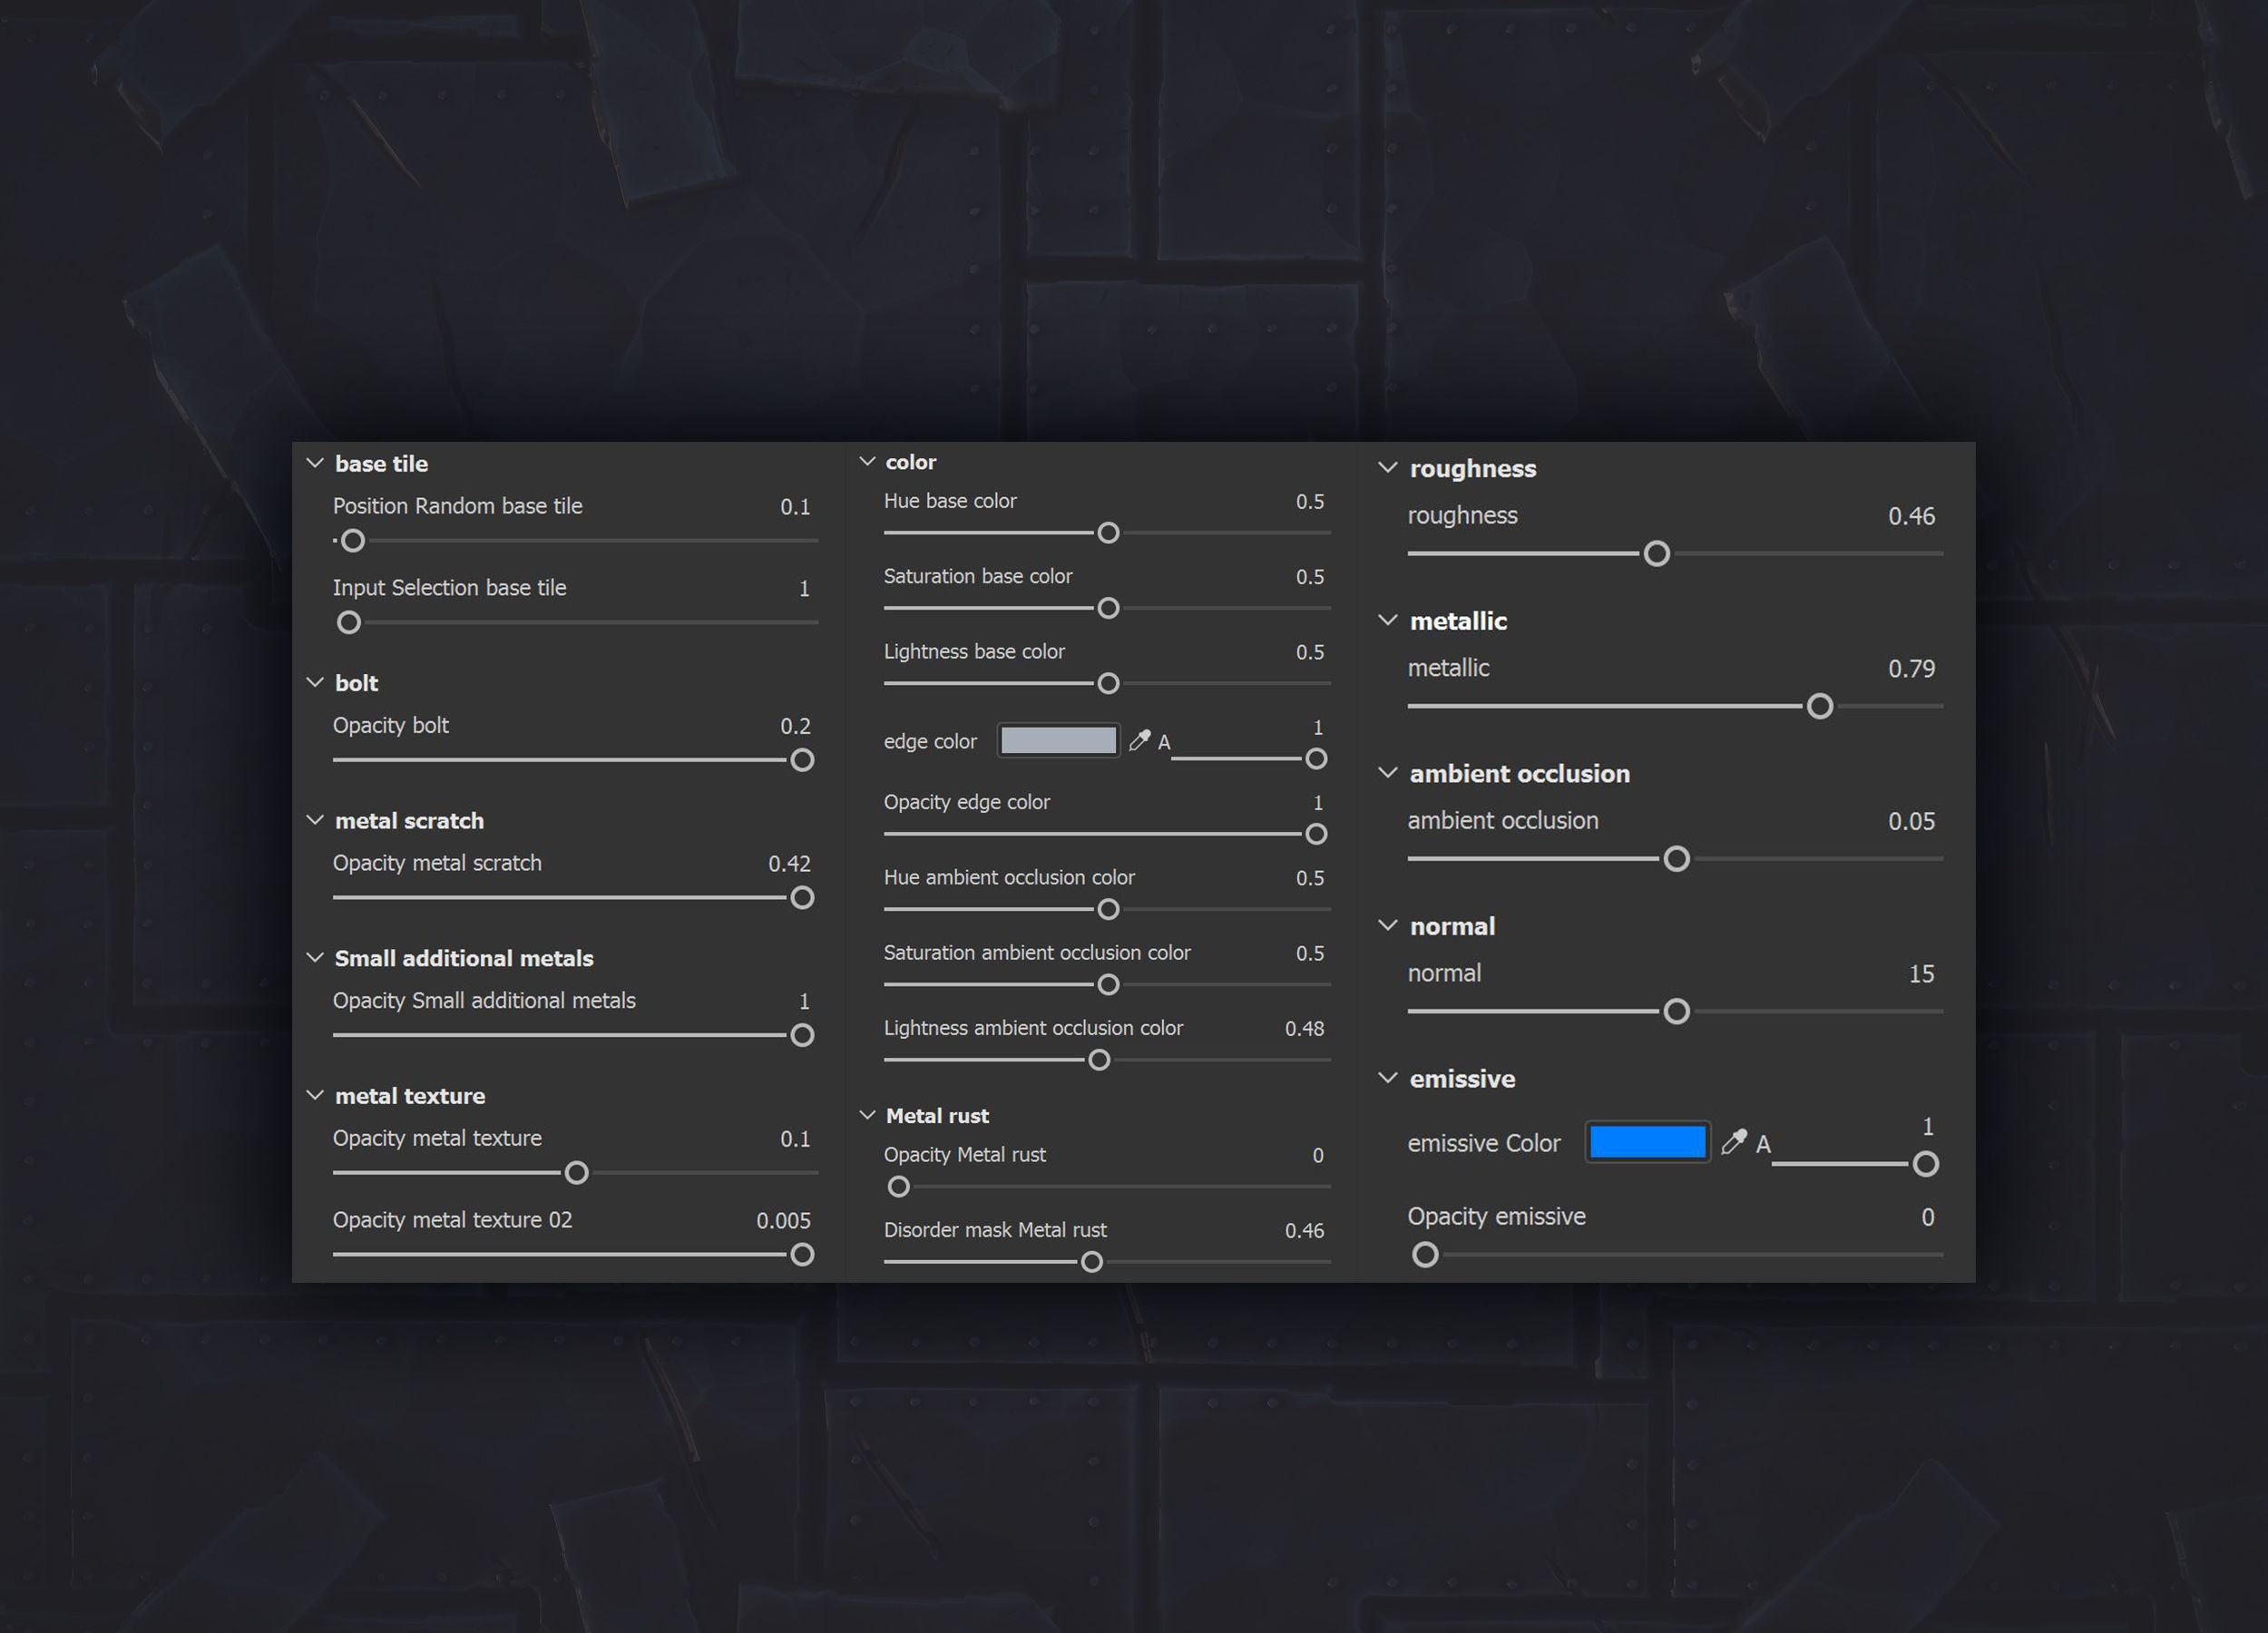Collapse the roughness section
Screen dimensions: 2268x1633
1388,467
